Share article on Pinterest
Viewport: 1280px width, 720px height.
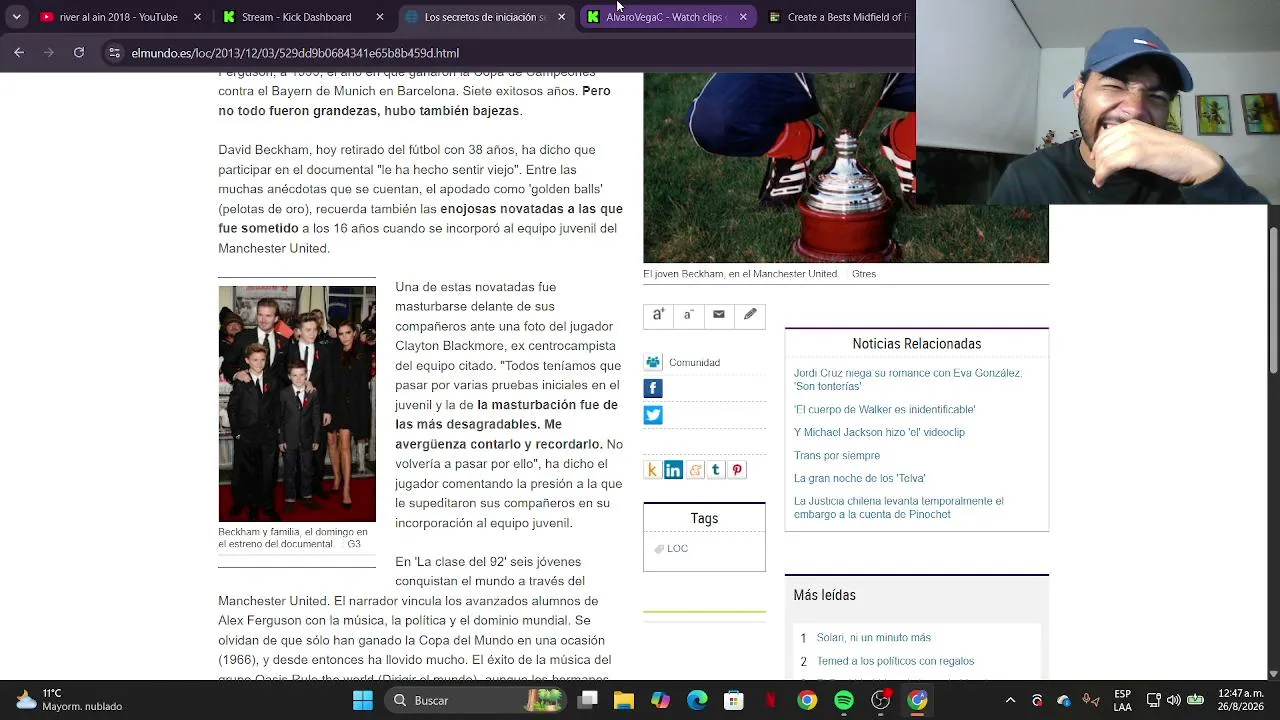[737, 470]
